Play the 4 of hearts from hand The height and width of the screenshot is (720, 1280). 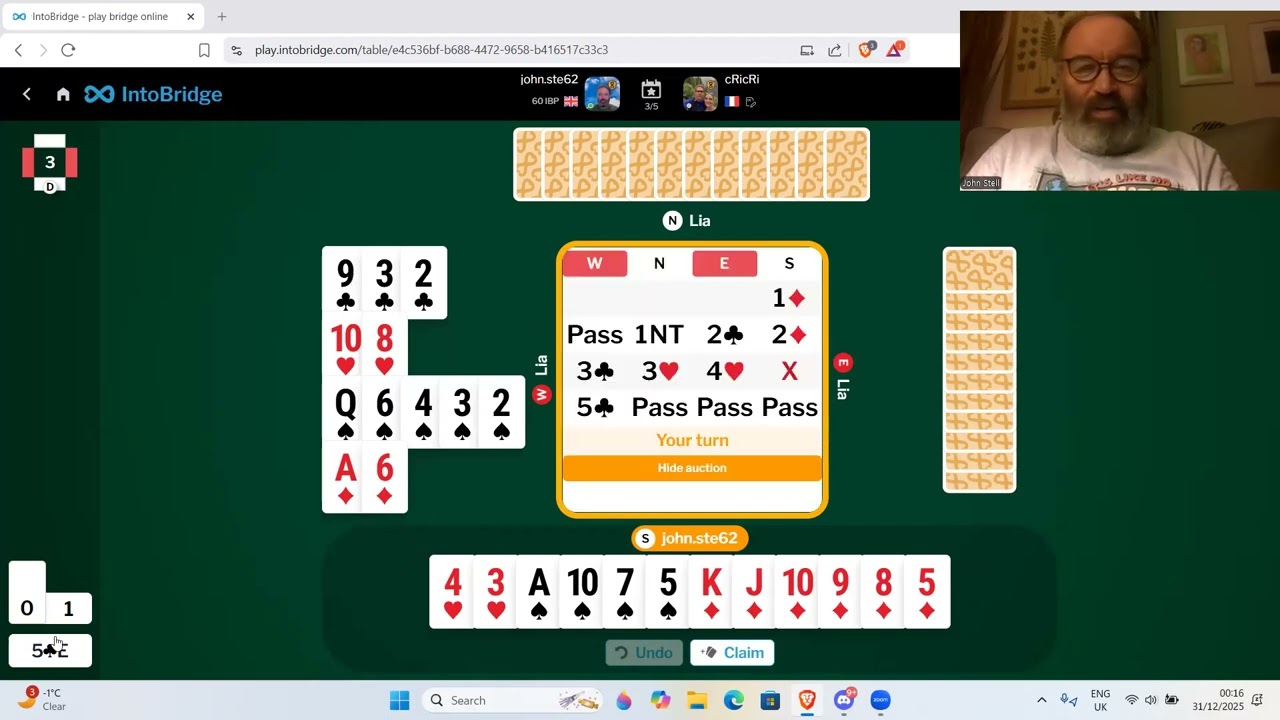tap(451, 592)
